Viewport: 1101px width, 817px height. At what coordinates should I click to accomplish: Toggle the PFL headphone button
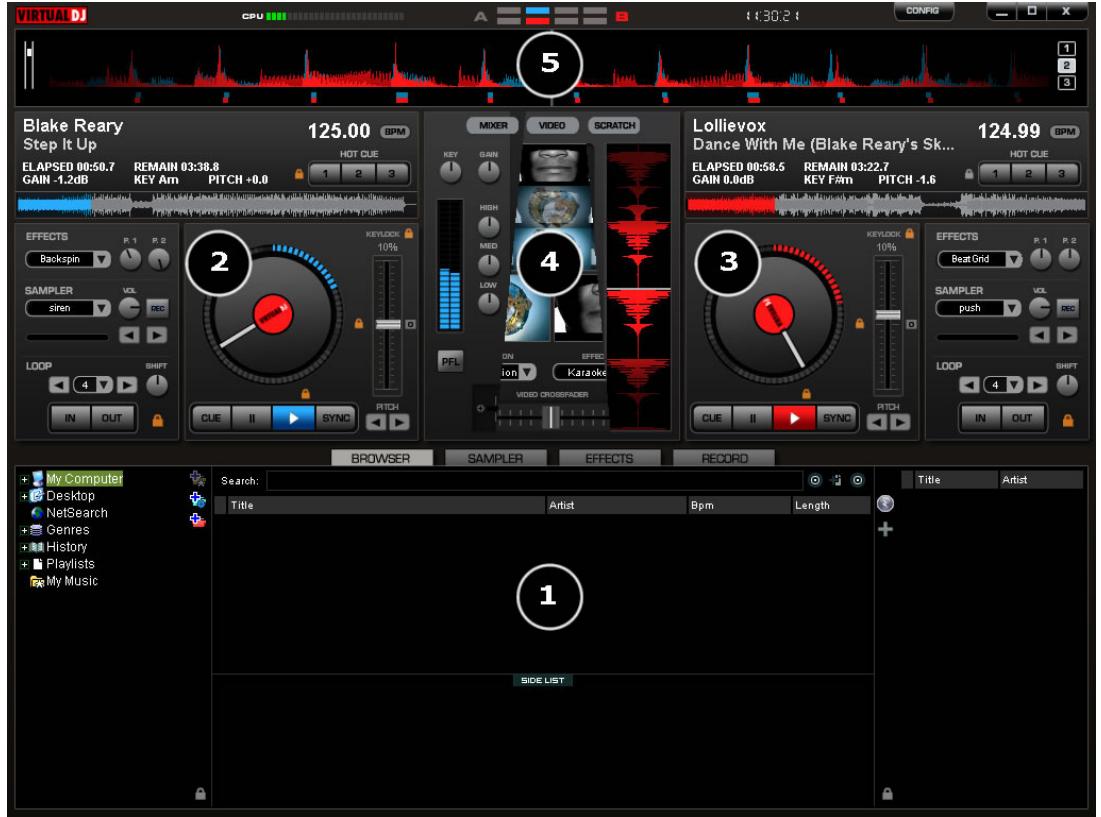click(450, 361)
